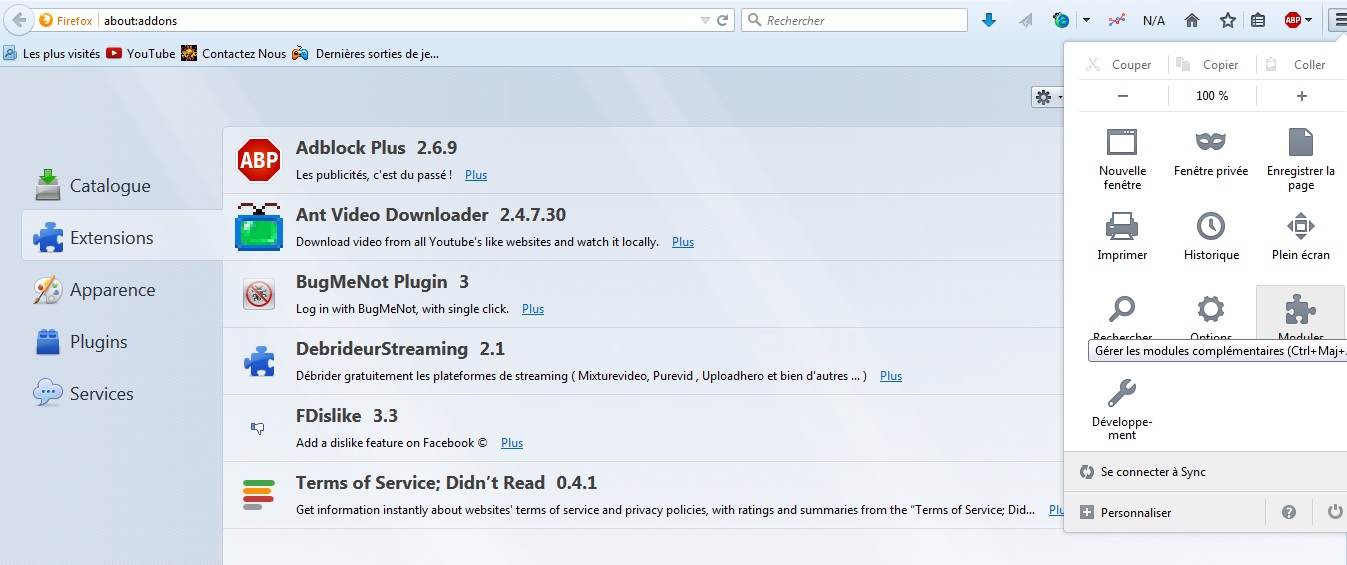1347x565 pixels.
Task: Click the about:addons address field
Action: click(400, 20)
